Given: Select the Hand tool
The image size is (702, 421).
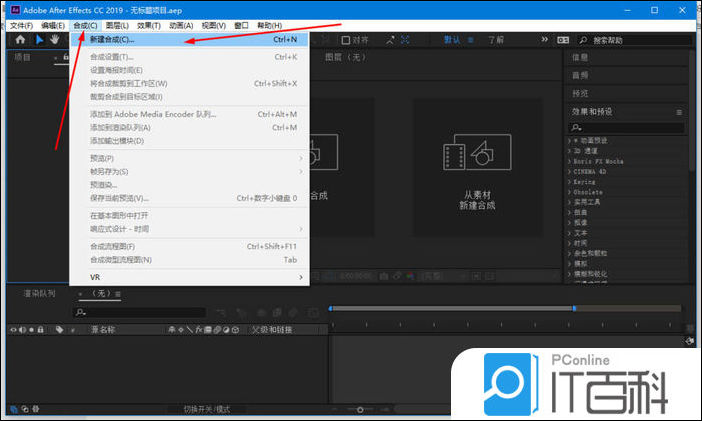Looking at the screenshot, I should pos(55,39).
